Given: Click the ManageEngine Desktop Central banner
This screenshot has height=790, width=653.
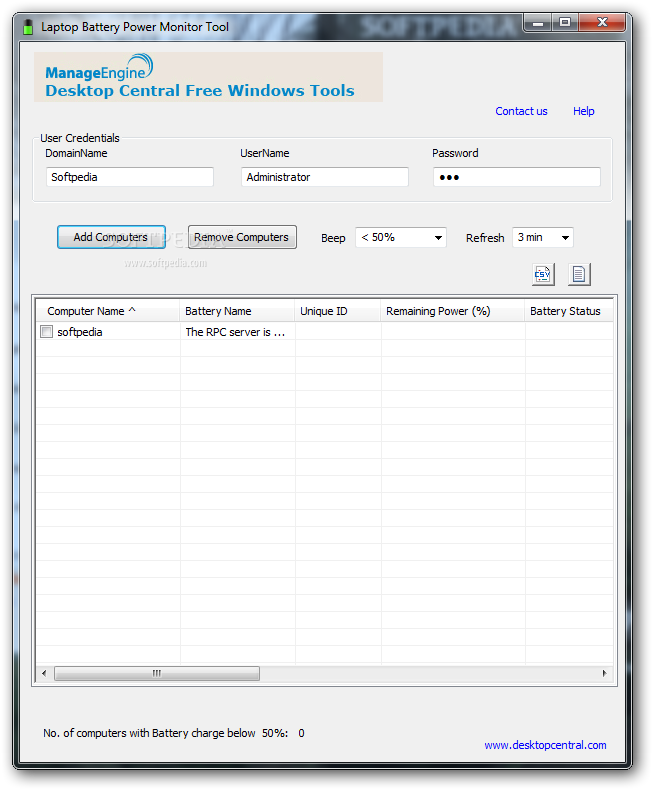Looking at the screenshot, I should coord(208,77).
